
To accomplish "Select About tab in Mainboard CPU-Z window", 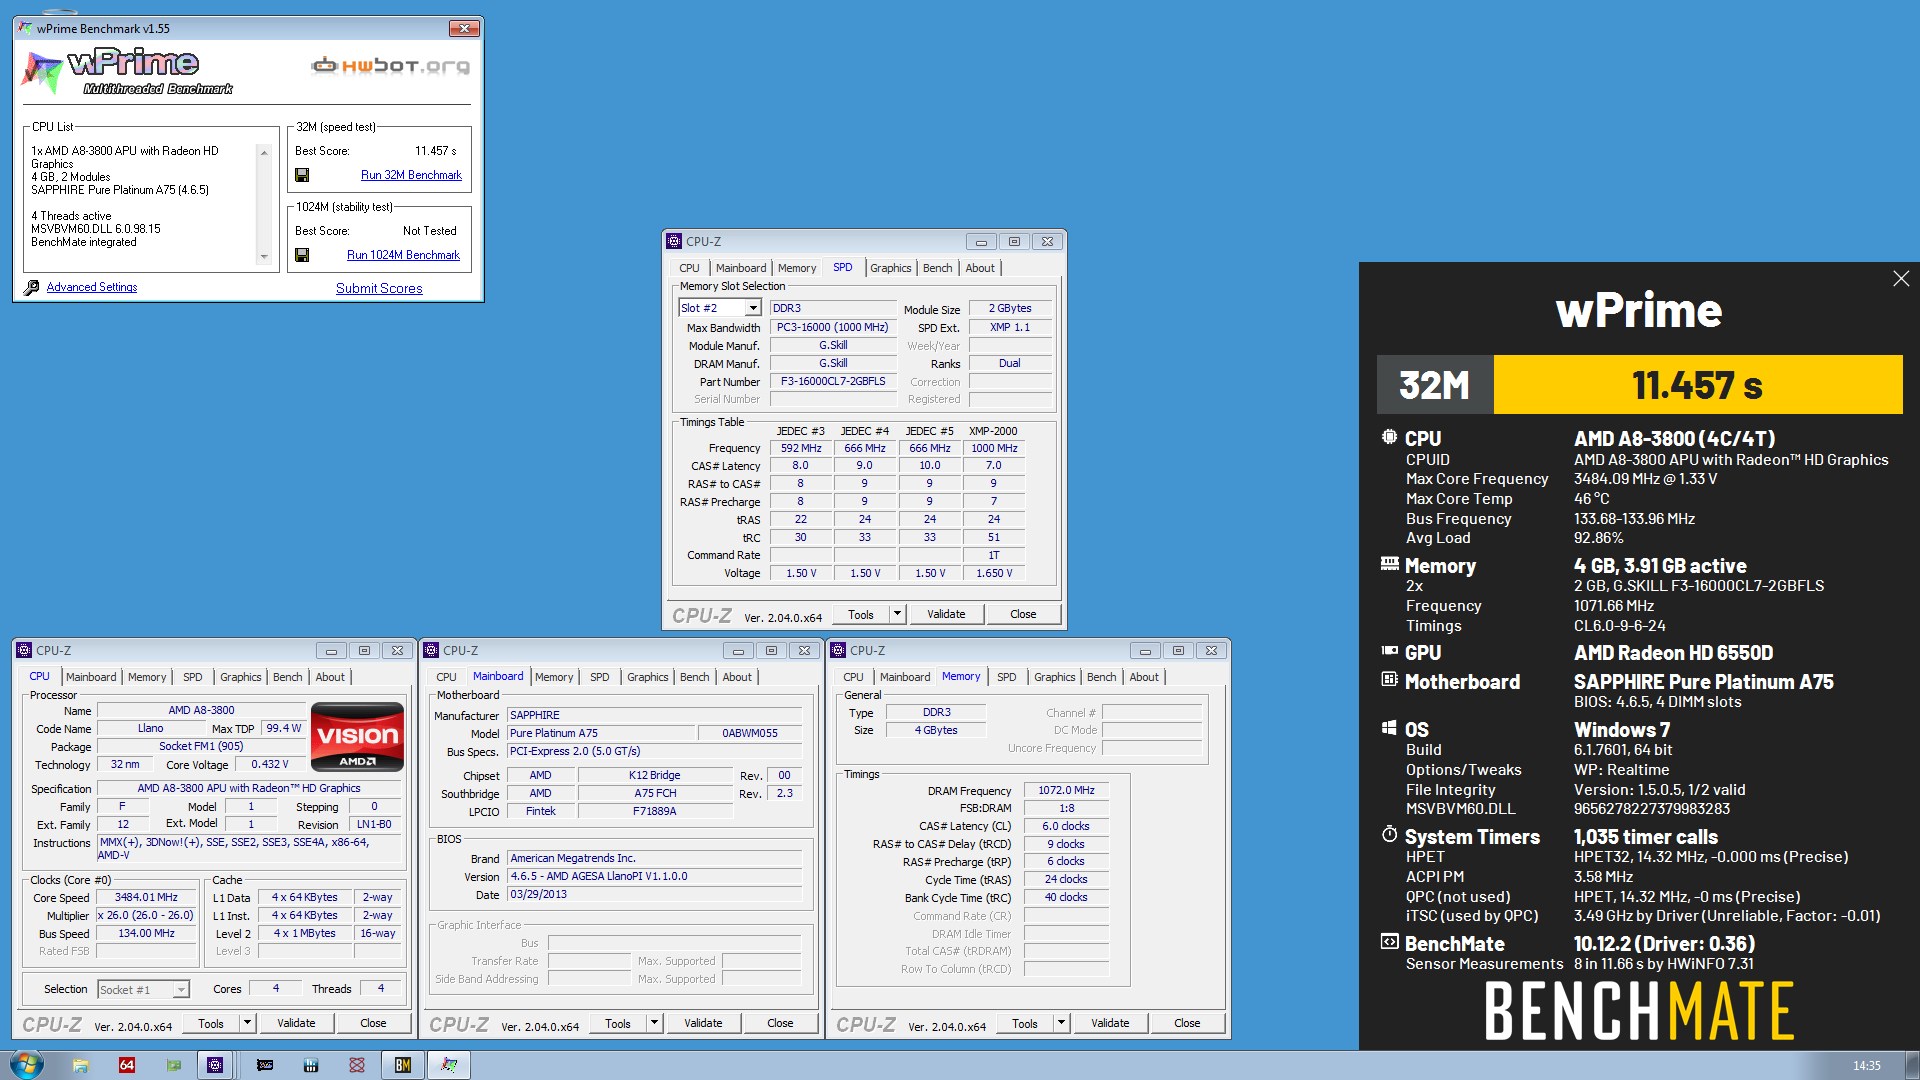I will tap(737, 677).
